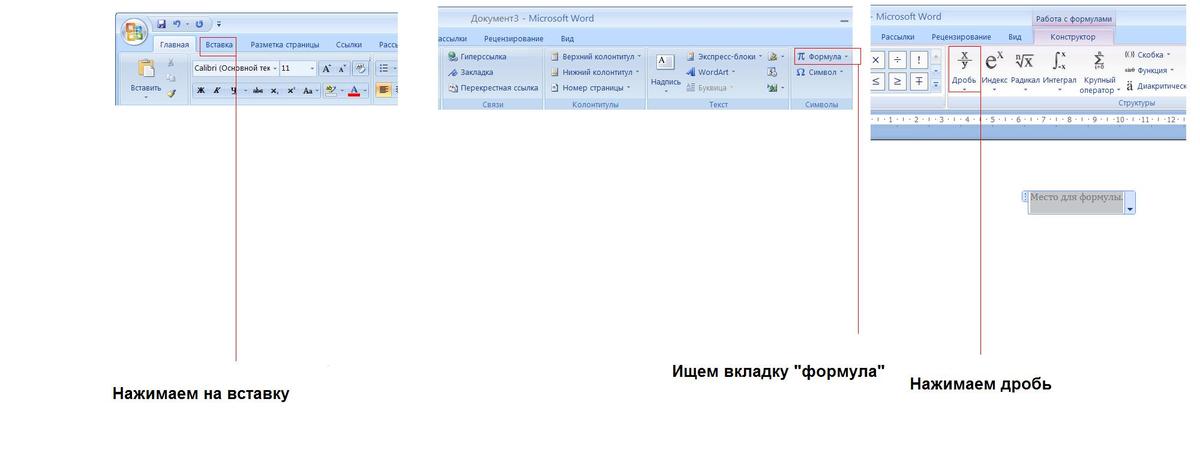The width and height of the screenshot is (1200, 453).
Task: Apply text highlight color marker
Action: click(x=332, y=90)
